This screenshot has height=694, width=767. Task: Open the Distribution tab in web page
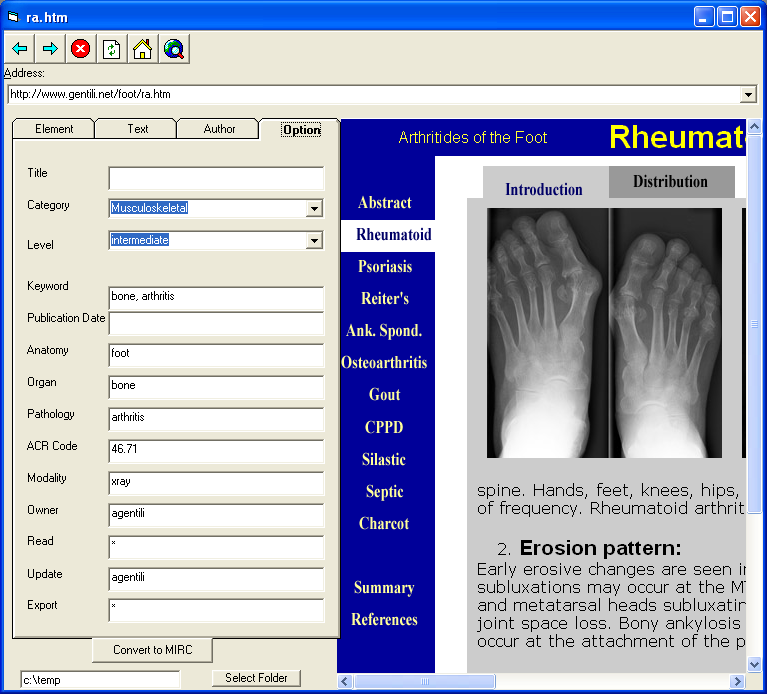coord(671,181)
